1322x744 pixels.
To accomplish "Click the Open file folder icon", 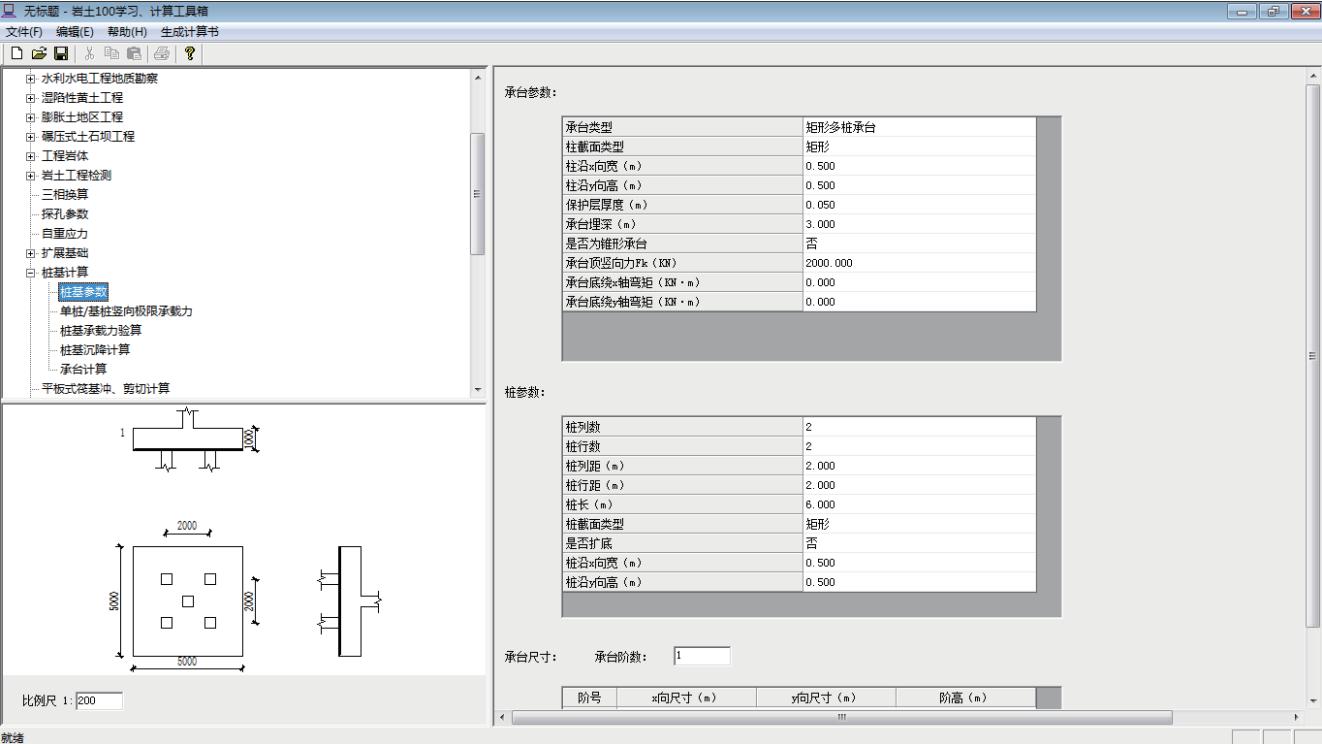I will point(39,53).
